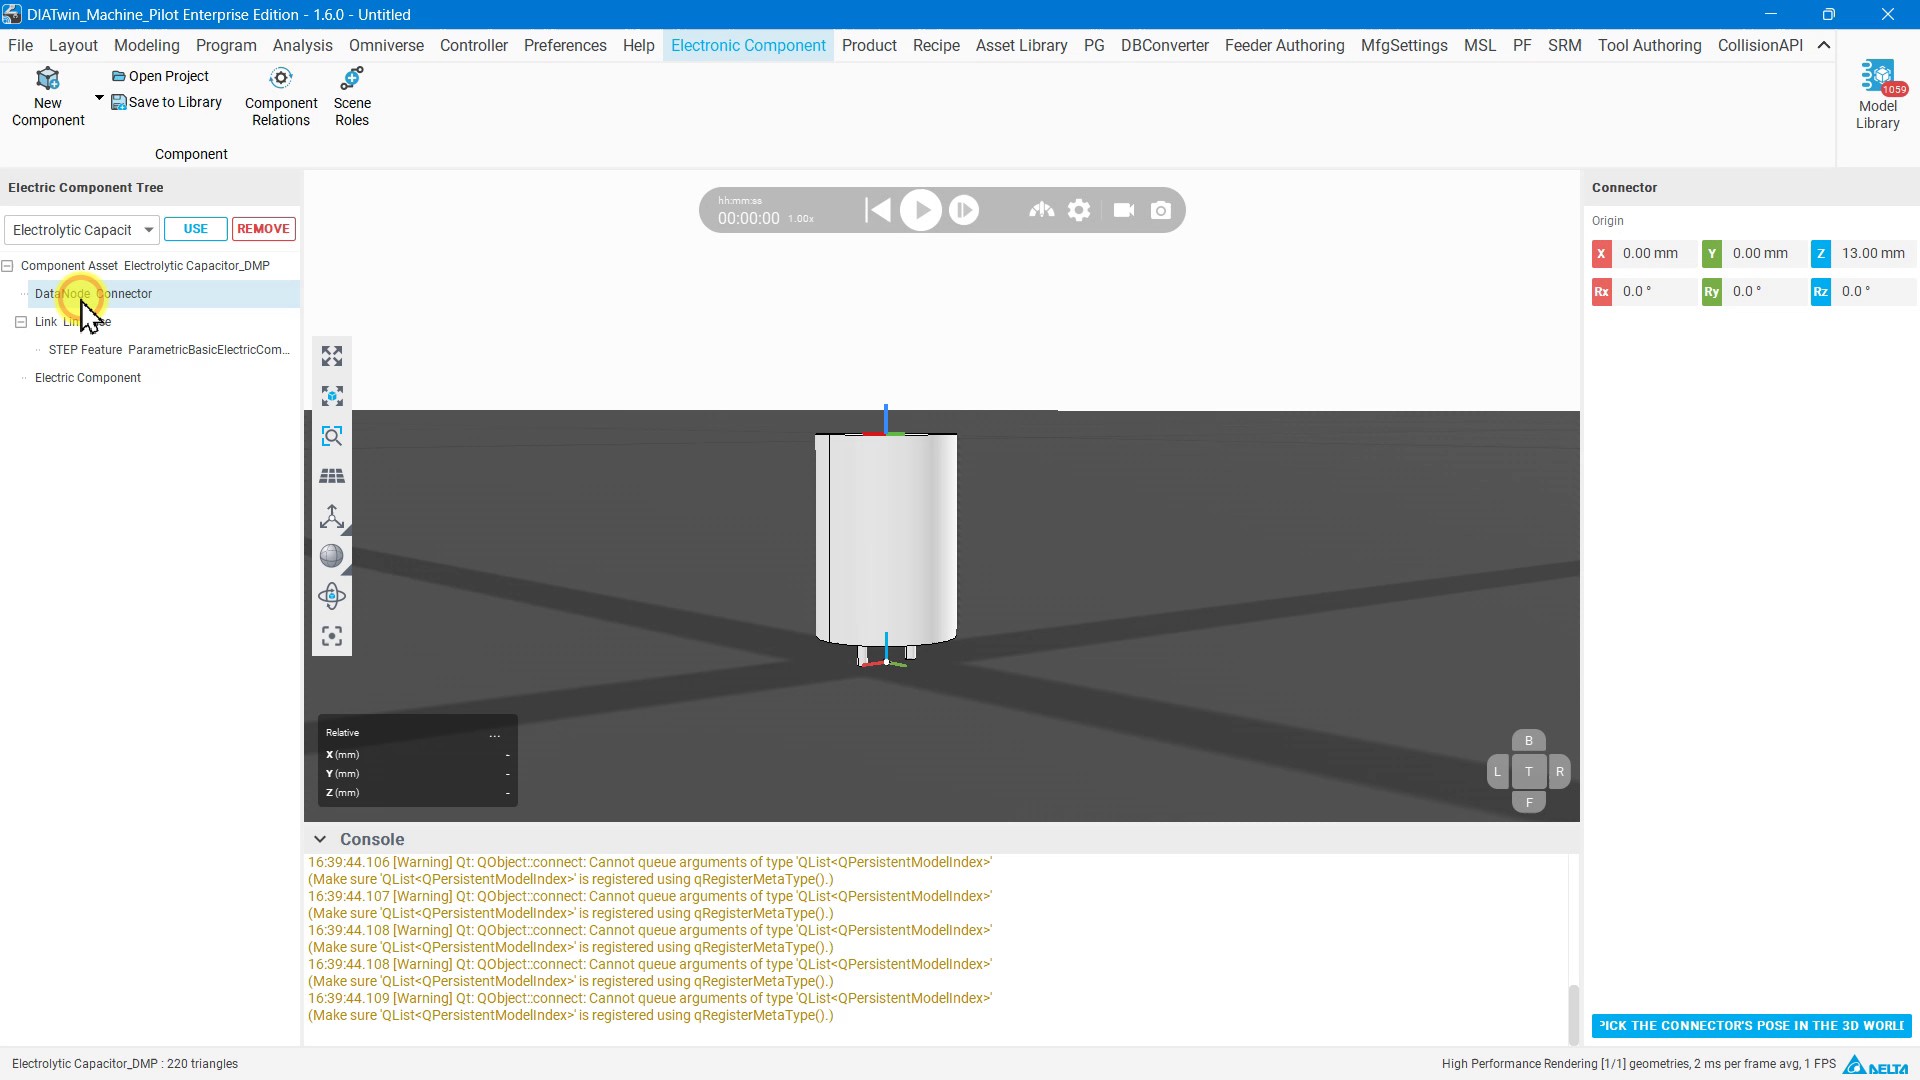This screenshot has width=1920, height=1080.
Task: Switch to Right view on view cube
Action: pyautogui.click(x=1560, y=772)
